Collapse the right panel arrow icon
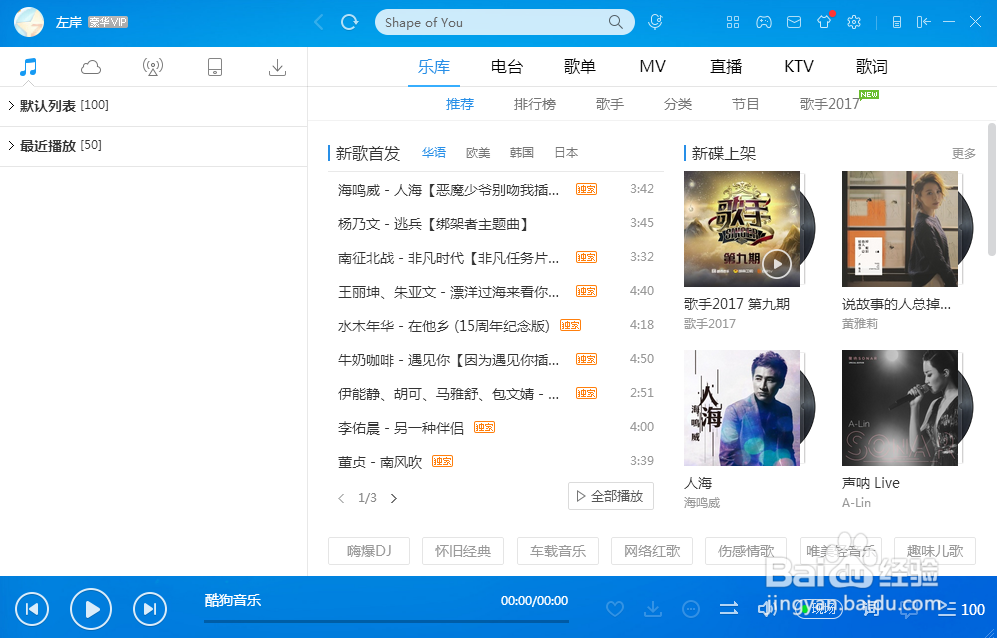 point(923,22)
